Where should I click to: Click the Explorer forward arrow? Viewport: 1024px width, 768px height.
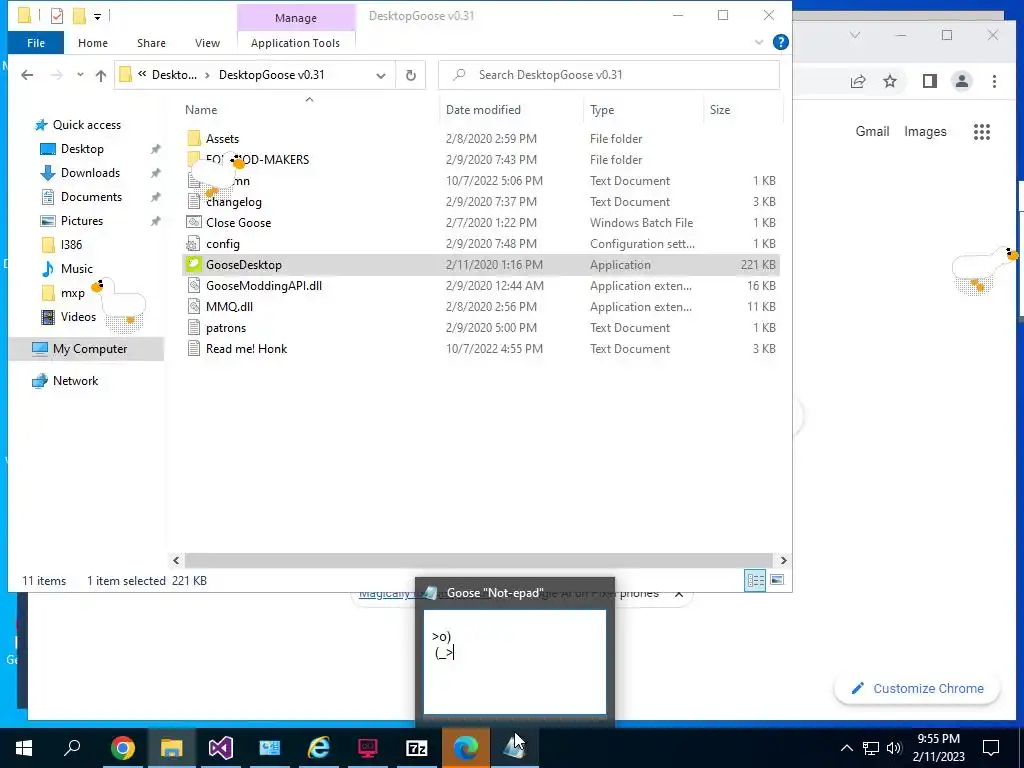(x=56, y=75)
